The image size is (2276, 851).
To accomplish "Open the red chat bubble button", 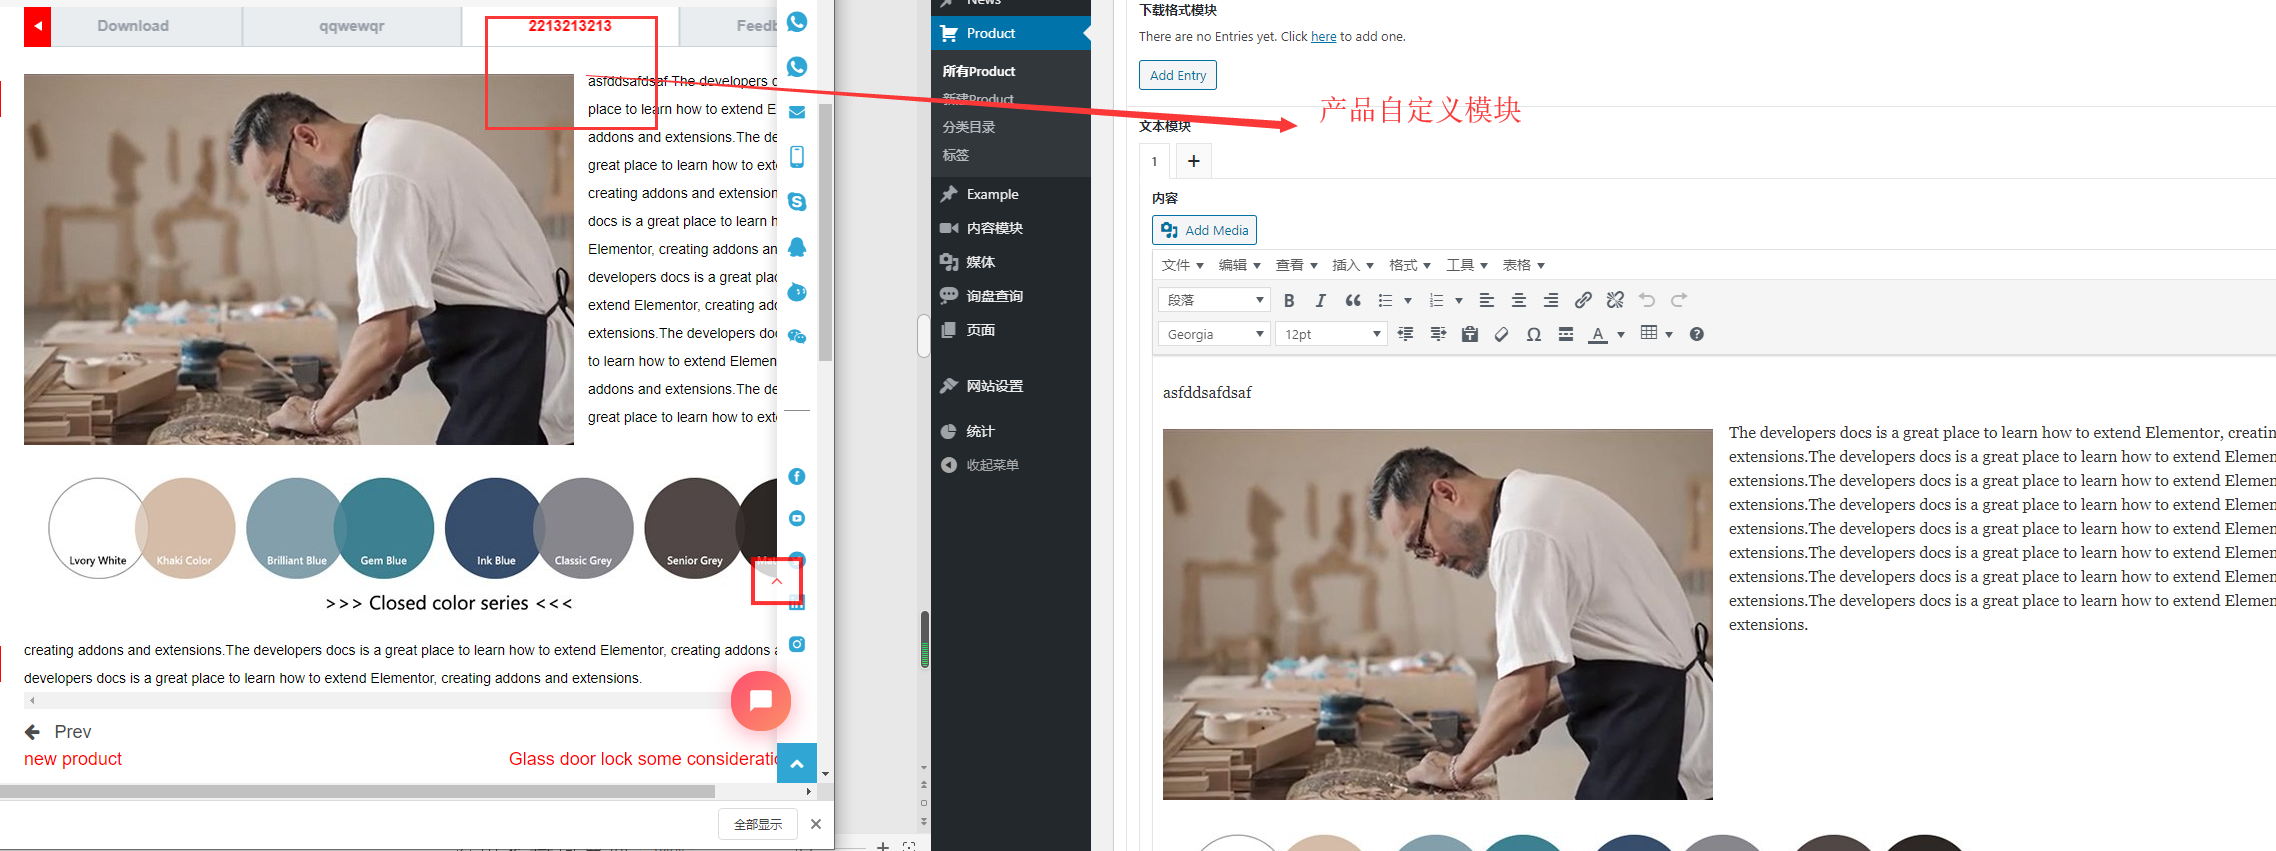I will tap(761, 701).
